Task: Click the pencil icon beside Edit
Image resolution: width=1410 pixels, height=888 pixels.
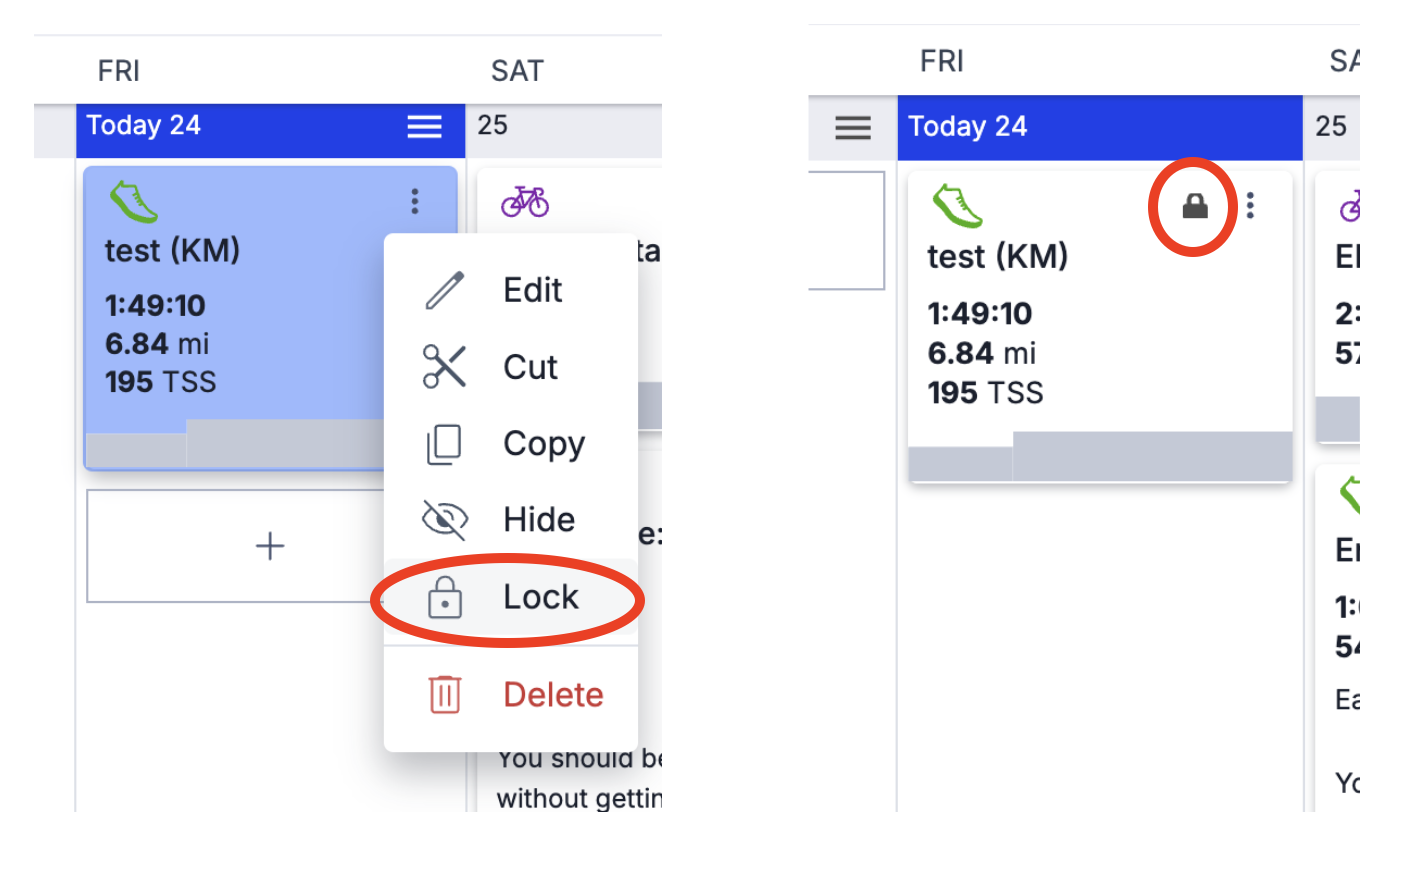Action: click(x=445, y=291)
